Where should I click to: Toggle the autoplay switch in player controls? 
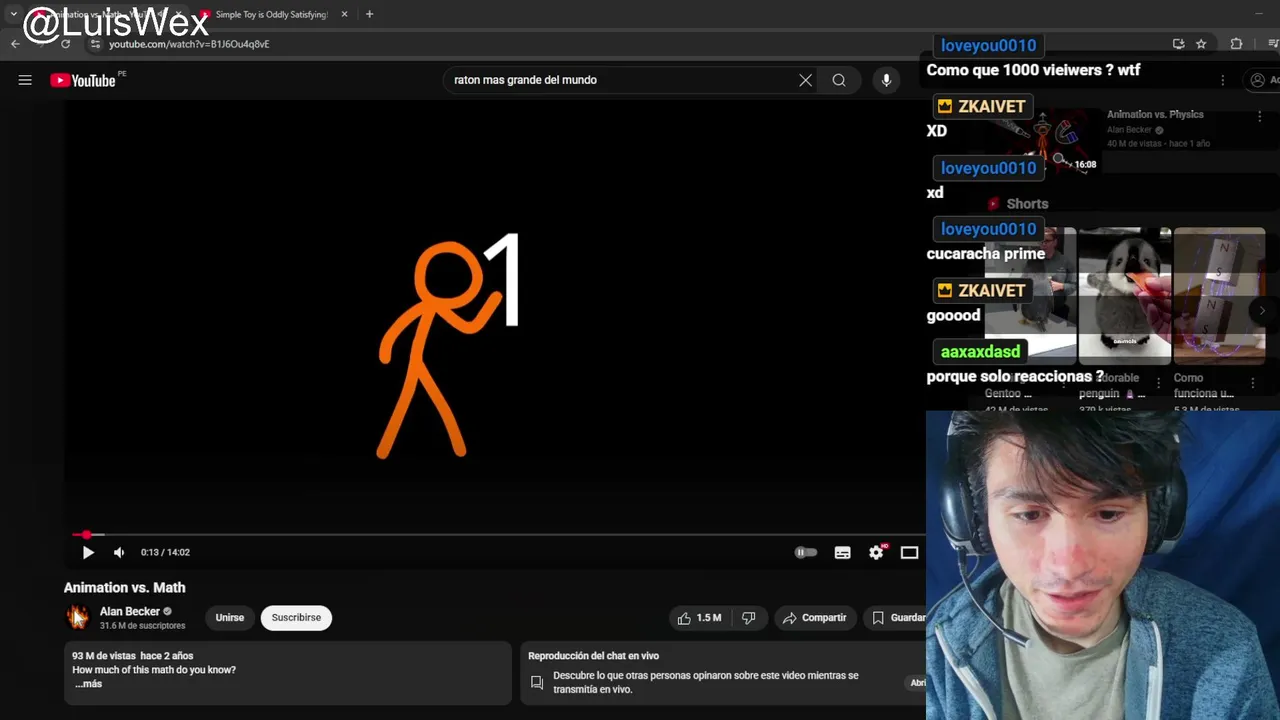(805, 552)
